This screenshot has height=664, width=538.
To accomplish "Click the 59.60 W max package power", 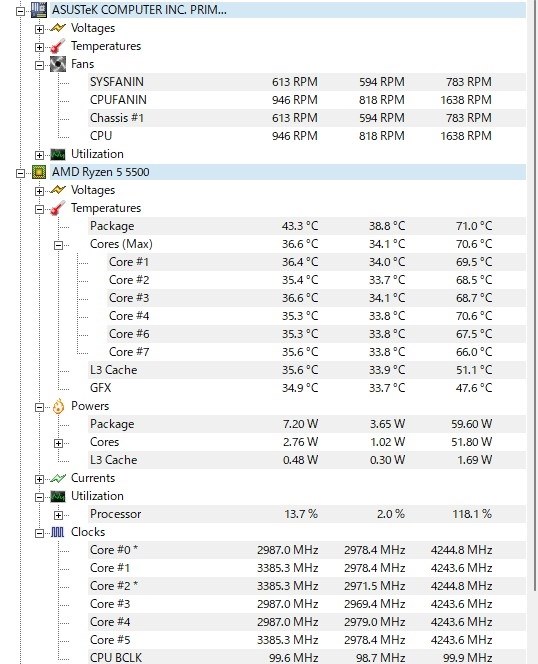I will click(x=471, y=424).
